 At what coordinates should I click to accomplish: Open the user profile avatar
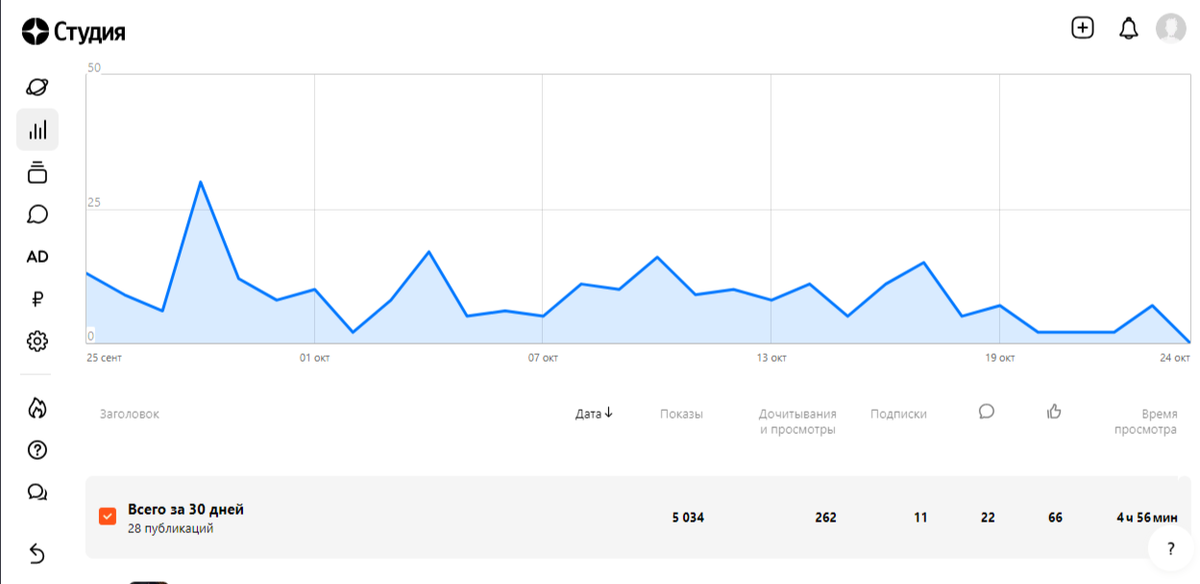click(1171, 28)
